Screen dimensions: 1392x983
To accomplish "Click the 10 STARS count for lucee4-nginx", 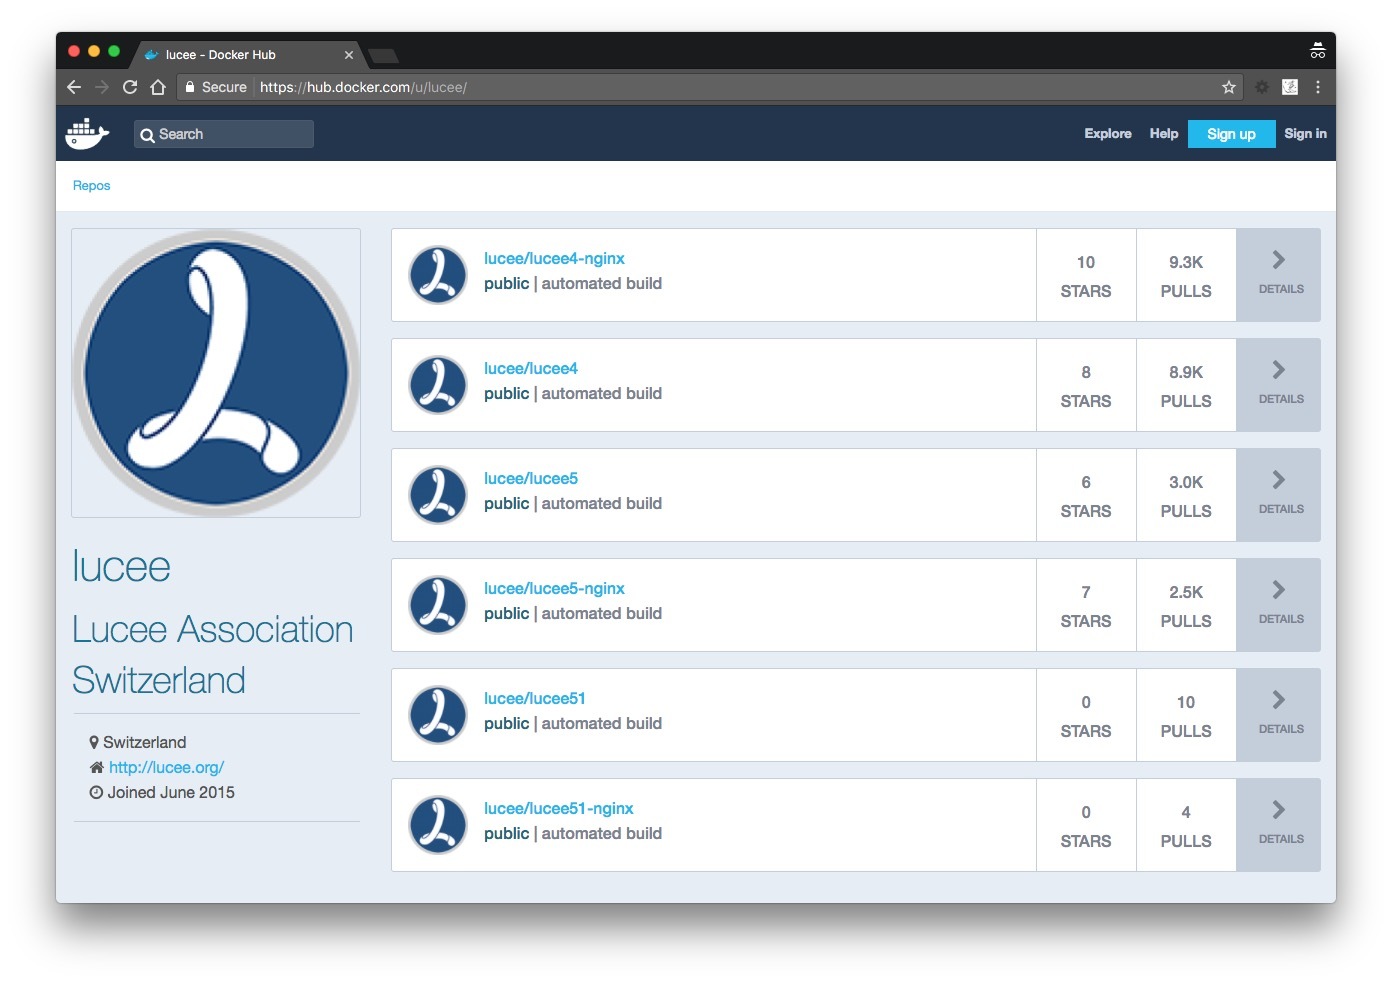I will point(1086,276).
